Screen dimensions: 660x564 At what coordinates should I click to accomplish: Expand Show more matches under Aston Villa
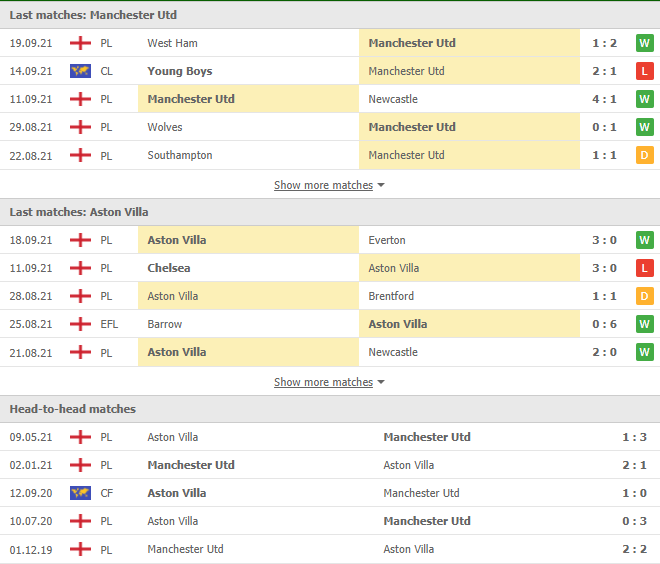pos(323,382)
